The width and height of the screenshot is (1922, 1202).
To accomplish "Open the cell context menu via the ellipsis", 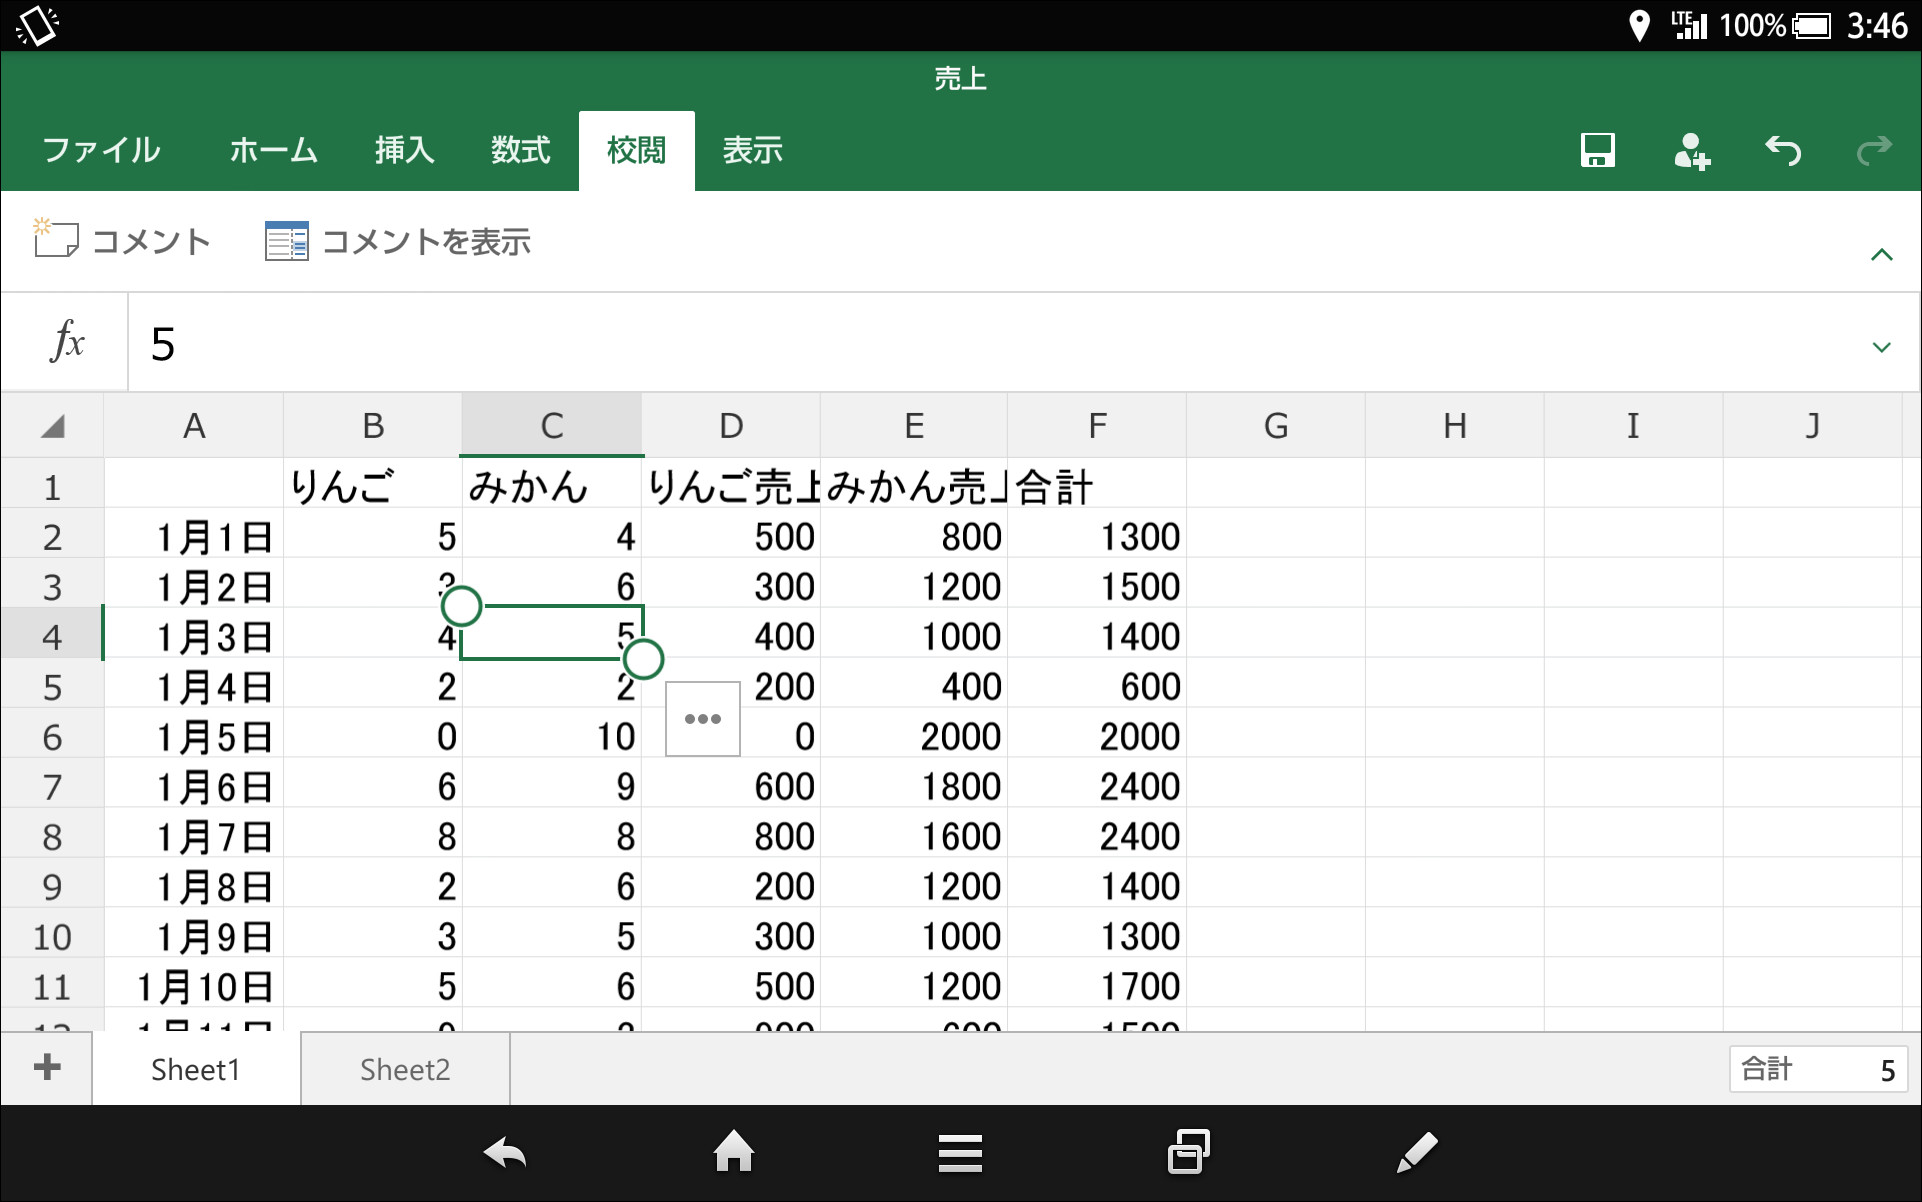I will point(702,718).
